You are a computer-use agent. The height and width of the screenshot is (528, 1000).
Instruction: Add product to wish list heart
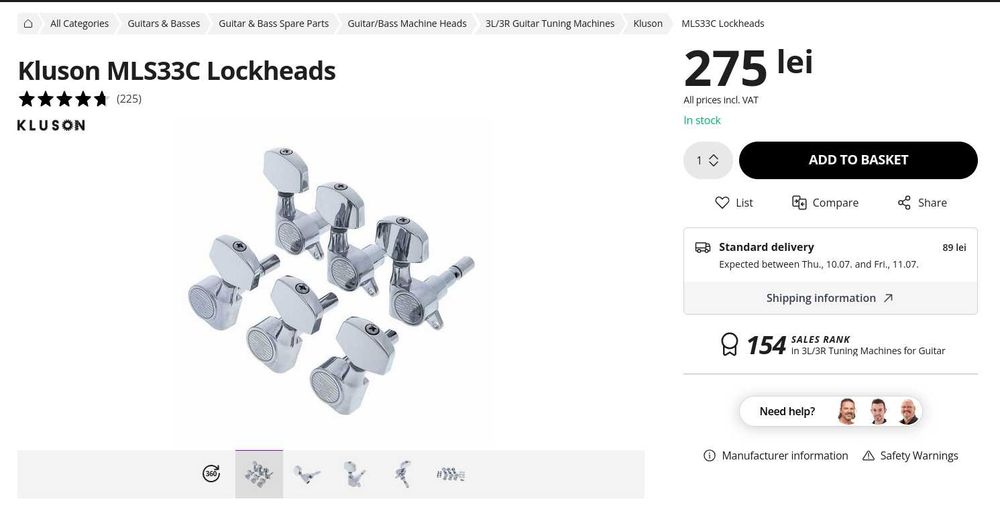722,202
